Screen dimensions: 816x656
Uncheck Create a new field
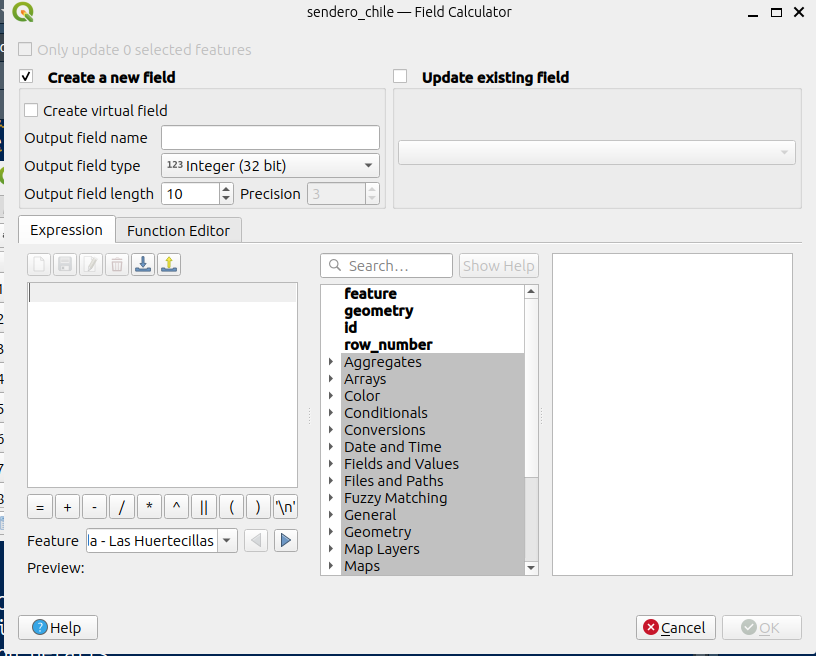click(27, 77)
